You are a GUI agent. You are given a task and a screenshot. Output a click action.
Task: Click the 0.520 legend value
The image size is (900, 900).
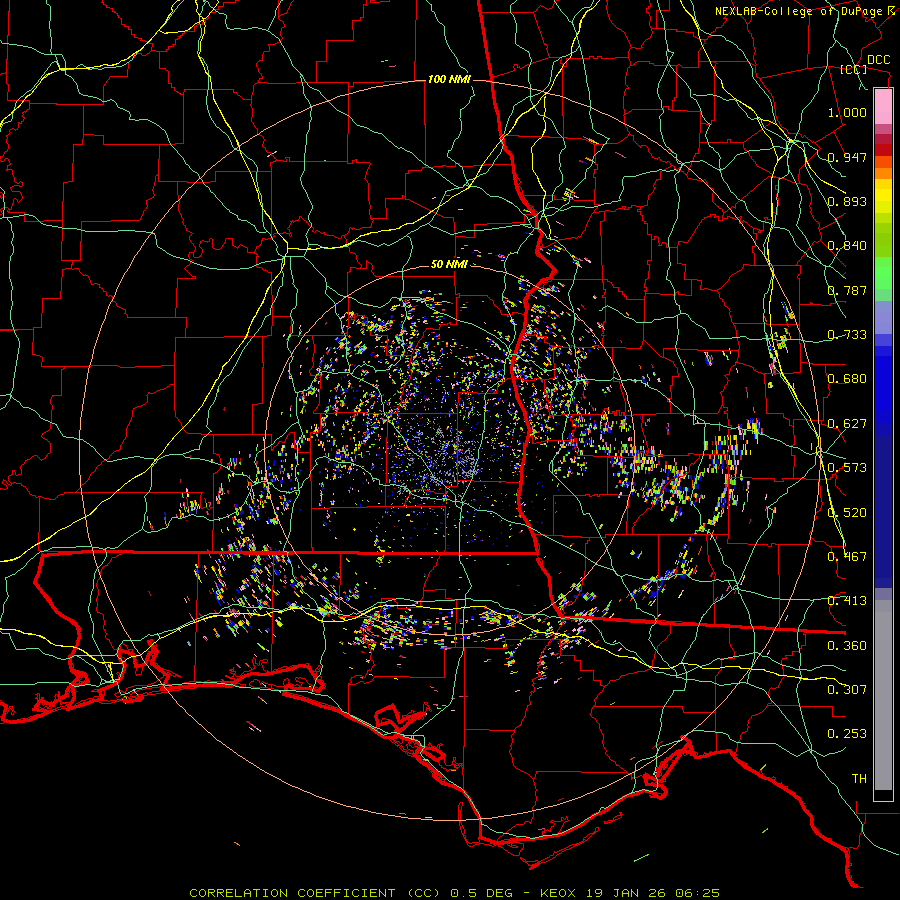coord(847,513)
